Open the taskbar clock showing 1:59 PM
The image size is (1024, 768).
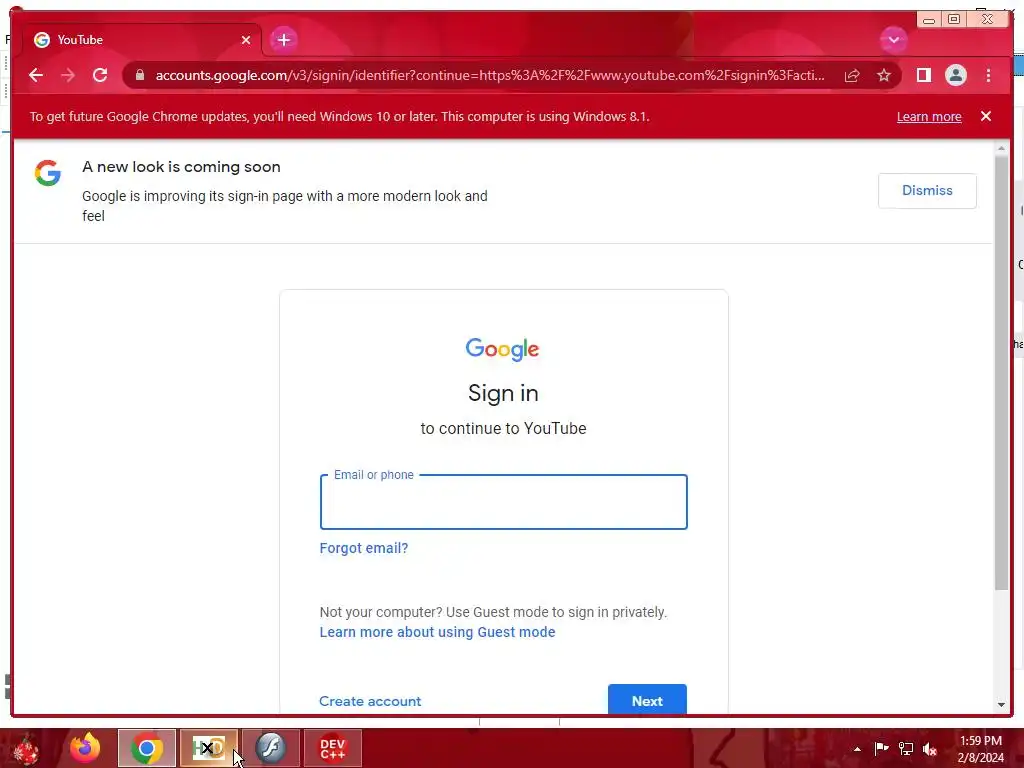pos(981,749)
